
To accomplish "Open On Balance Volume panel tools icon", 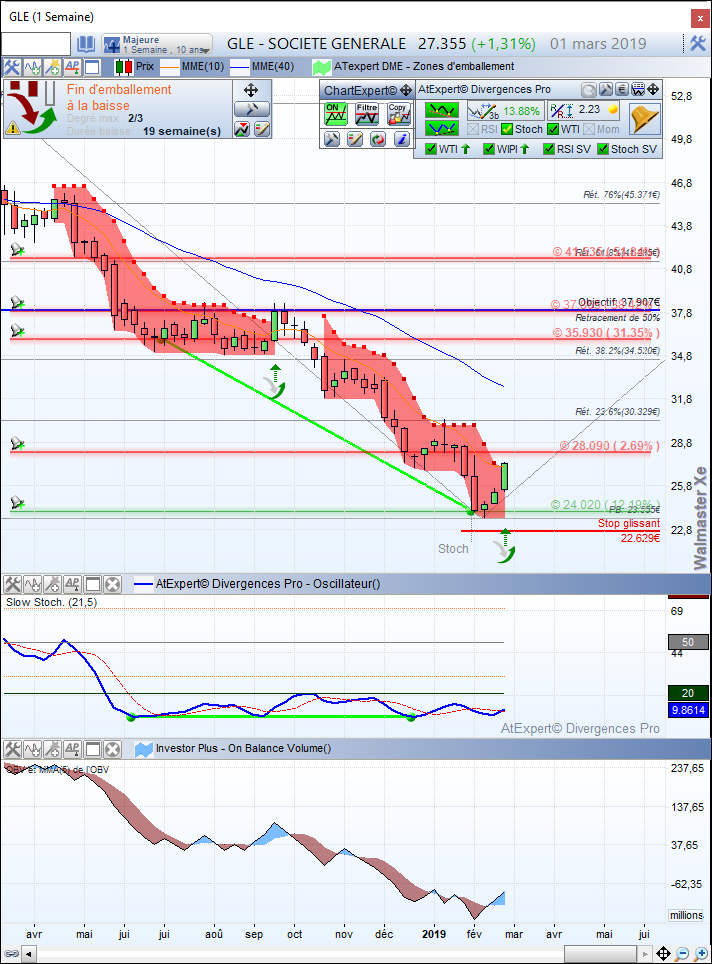I will (x=12, y=749).
